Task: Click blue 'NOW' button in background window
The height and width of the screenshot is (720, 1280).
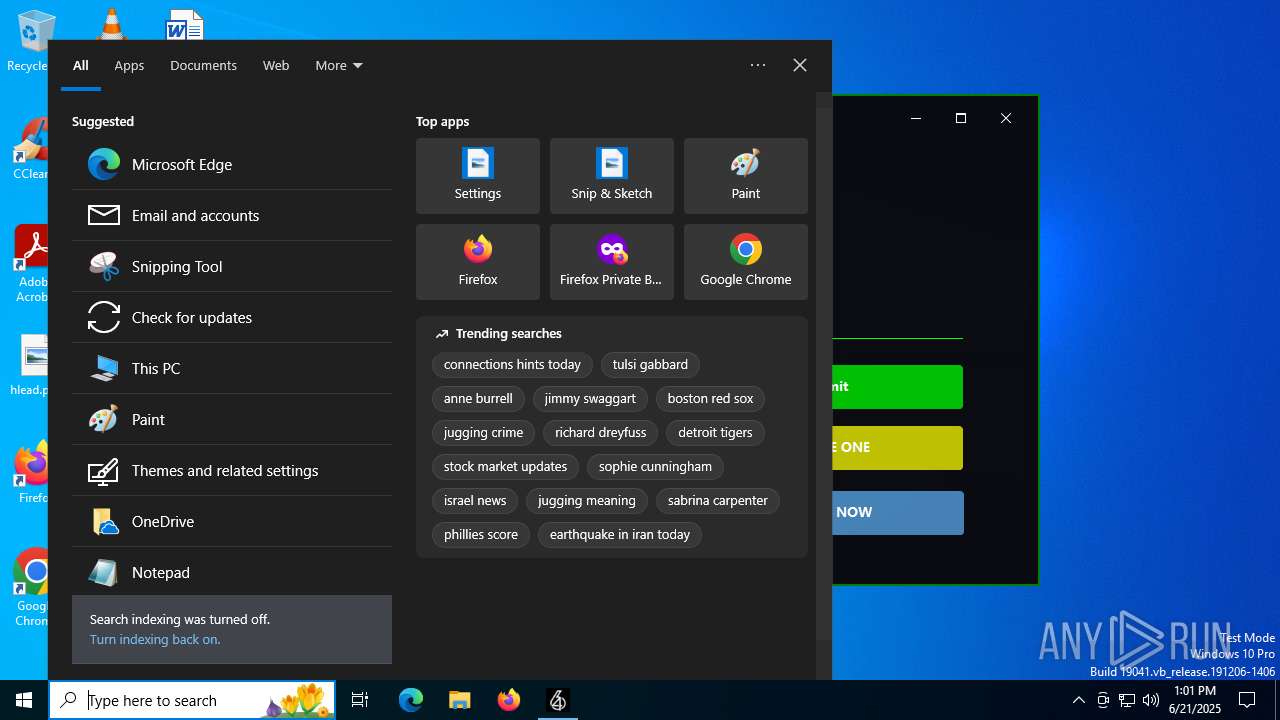Action: pyautogui.click(x=897, y=513)
